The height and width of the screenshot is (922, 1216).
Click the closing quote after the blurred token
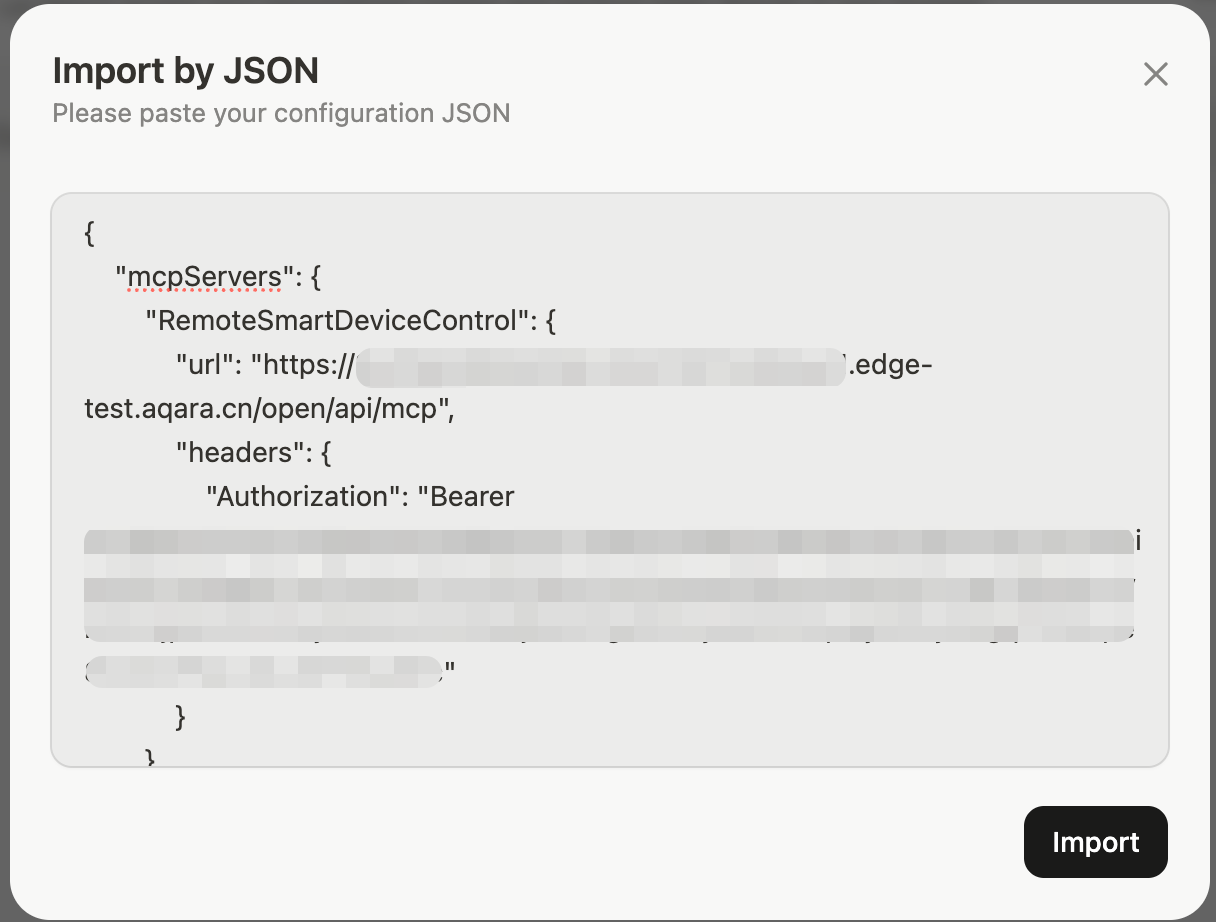(450, 673)
